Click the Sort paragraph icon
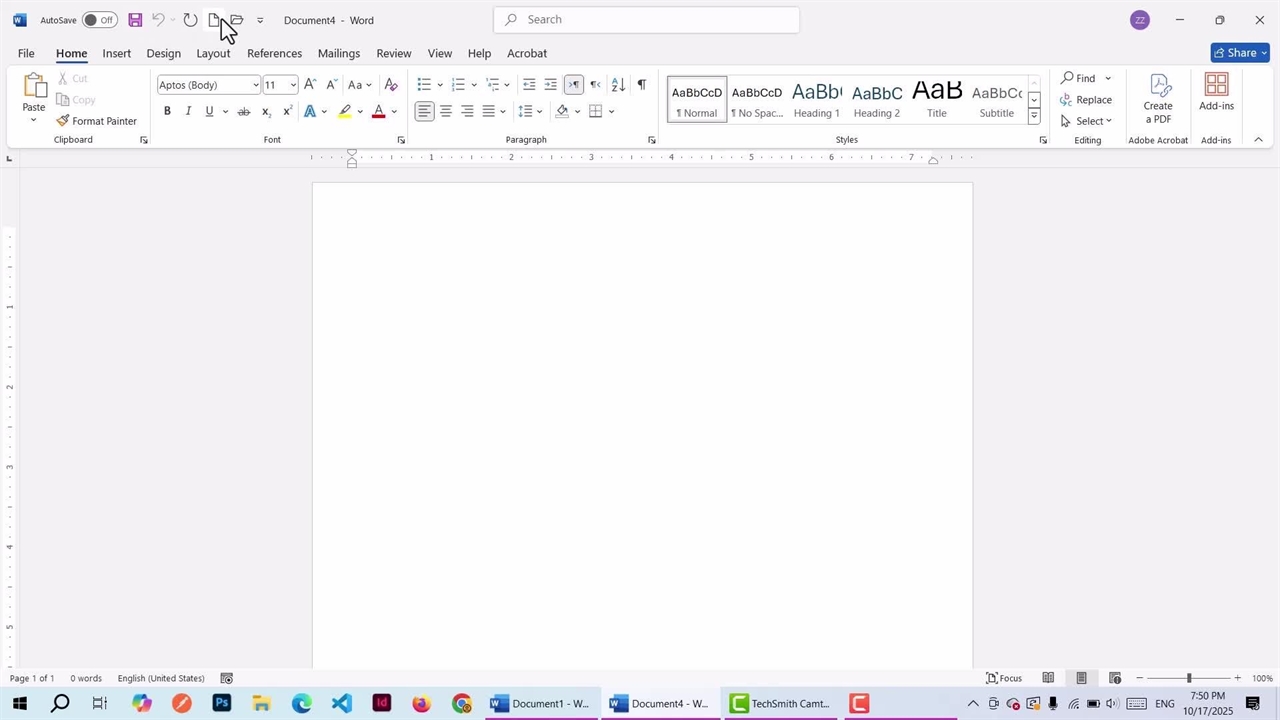 pos(618,85)
